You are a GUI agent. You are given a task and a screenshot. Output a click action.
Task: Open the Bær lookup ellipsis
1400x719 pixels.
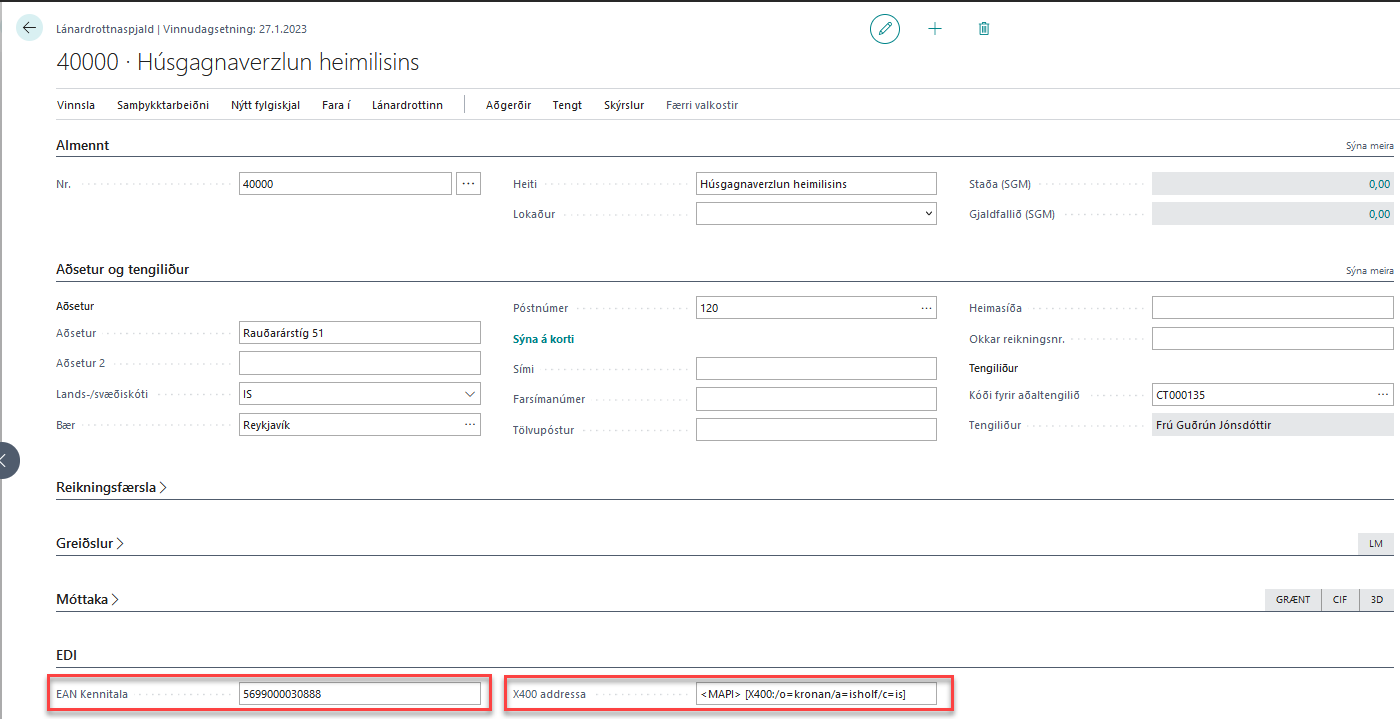point(470,425)
